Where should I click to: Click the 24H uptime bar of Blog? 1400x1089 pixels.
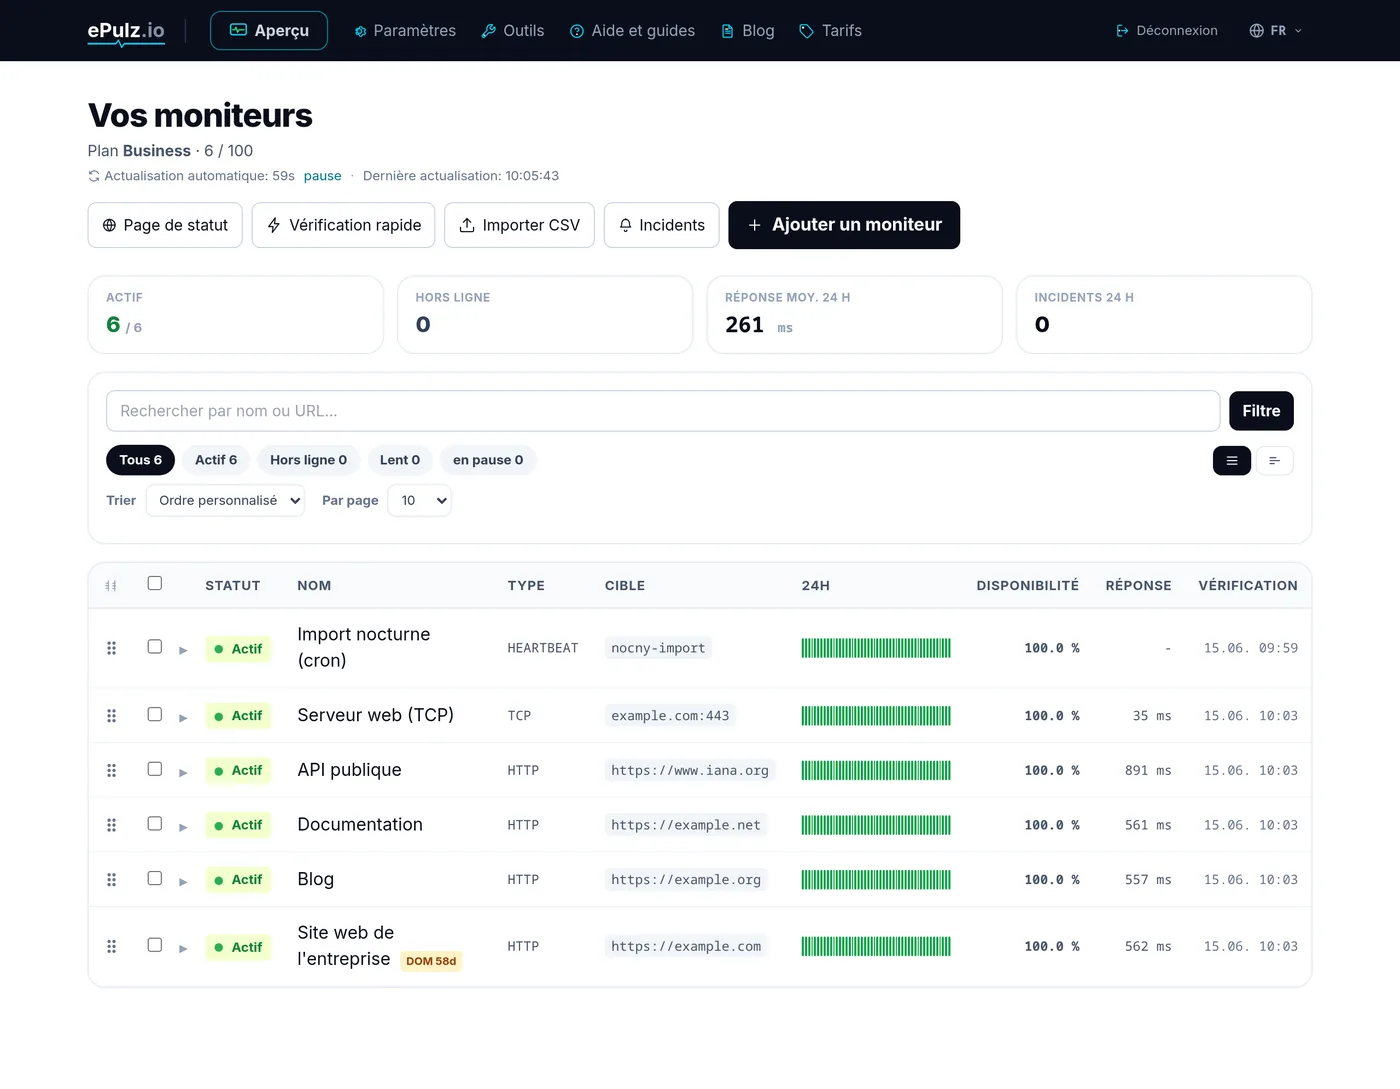(876, 880)
